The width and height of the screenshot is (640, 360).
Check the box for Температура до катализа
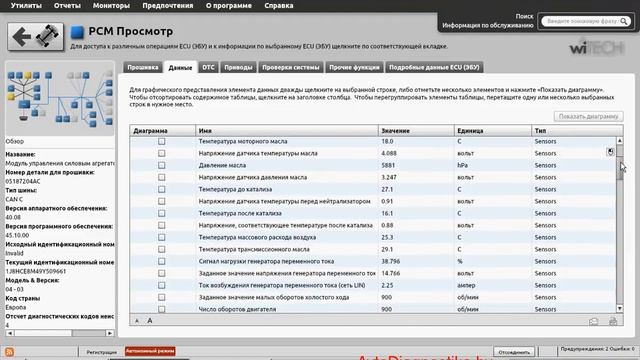click(162, 189)
